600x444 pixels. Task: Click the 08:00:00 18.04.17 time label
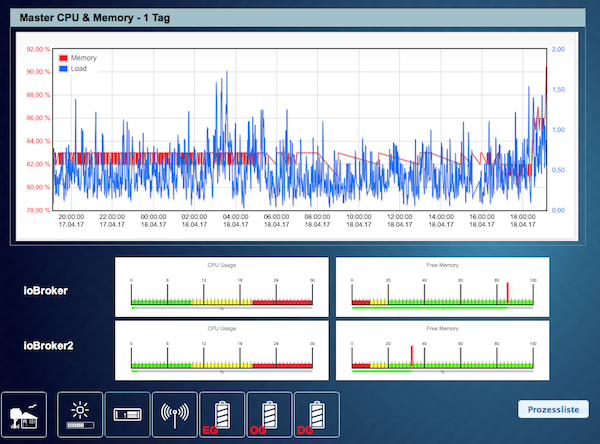point(317,220)
